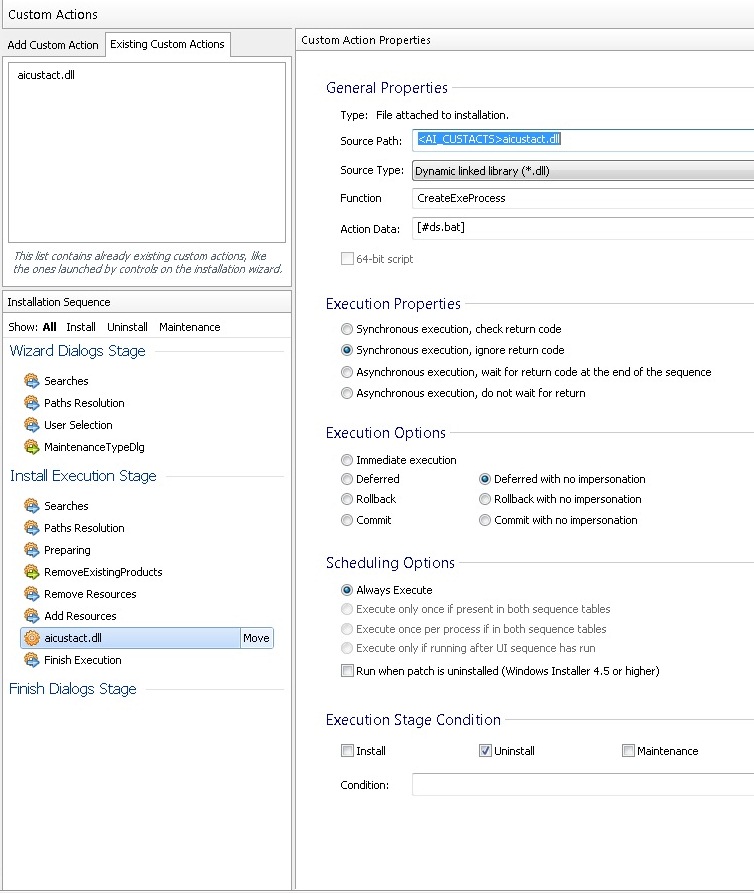Select aicustact.dll in Existing Custom Actions list
The width and height of the screenshot is (754, 893).
click(x=46, y=76)
